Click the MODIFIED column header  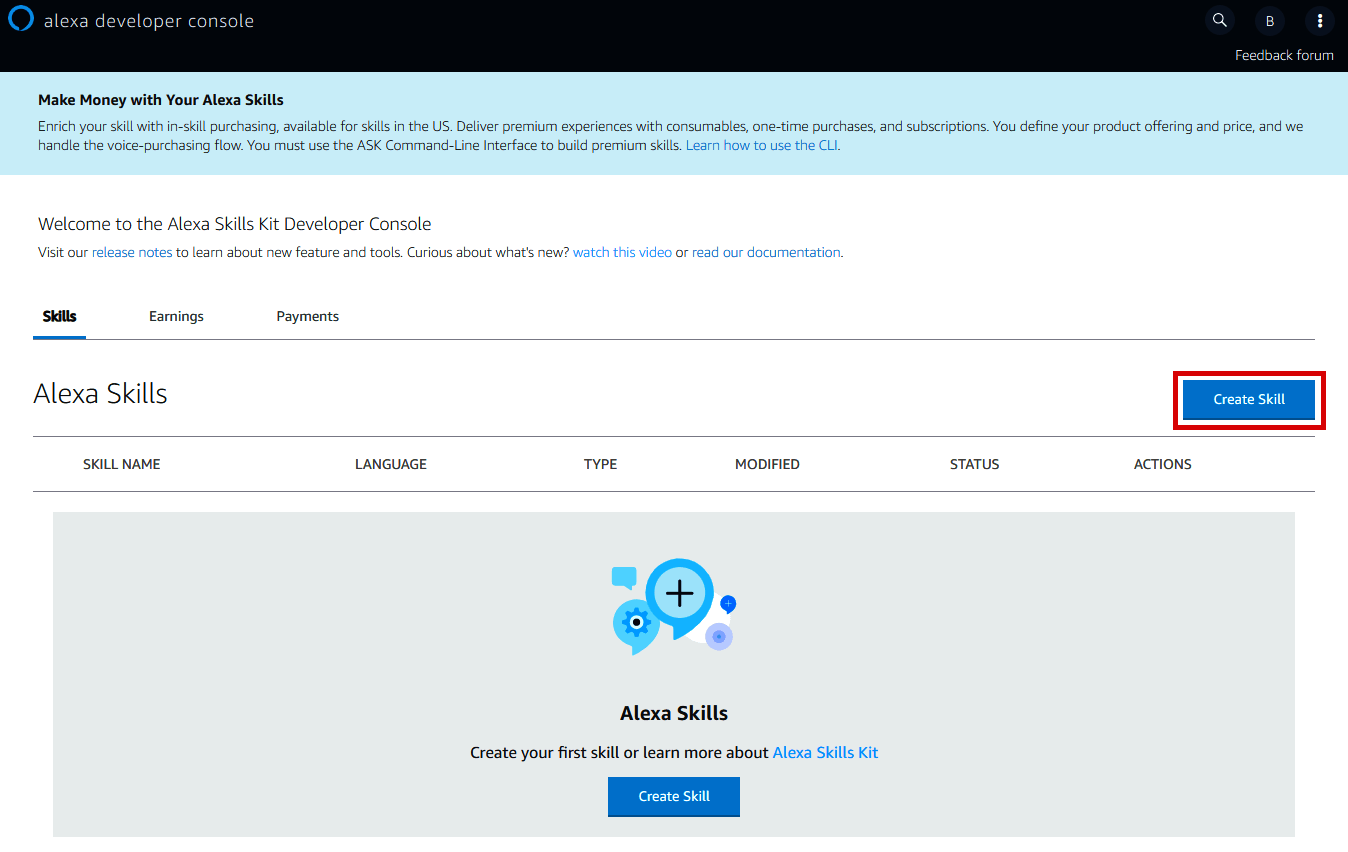click(767, 464)
